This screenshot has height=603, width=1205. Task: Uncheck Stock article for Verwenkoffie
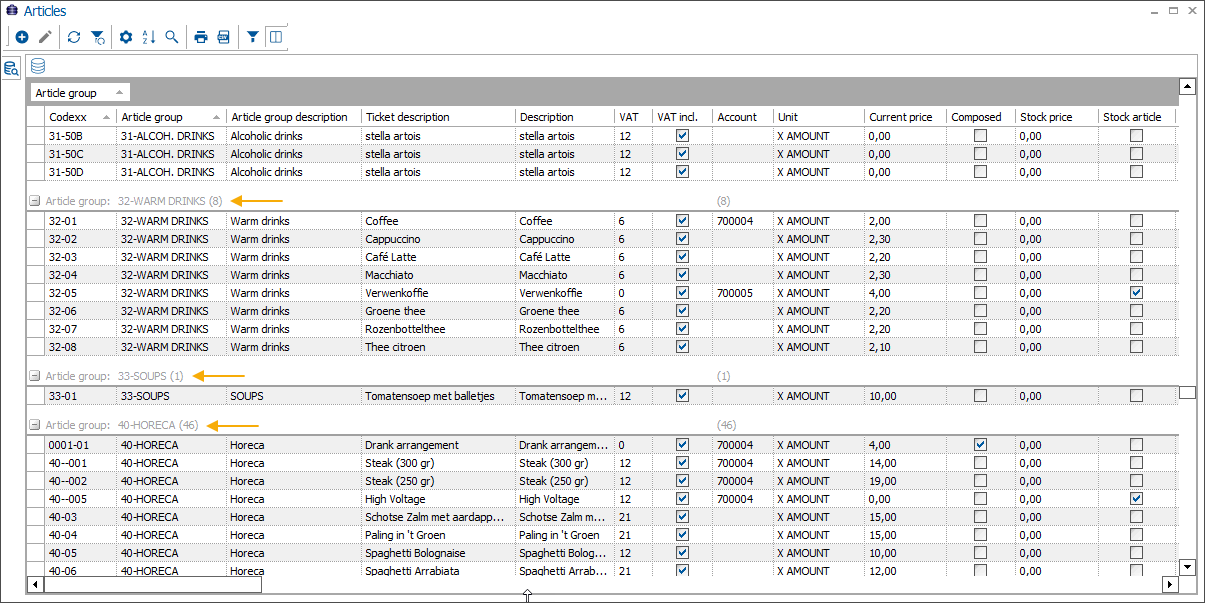[1136, 293]
